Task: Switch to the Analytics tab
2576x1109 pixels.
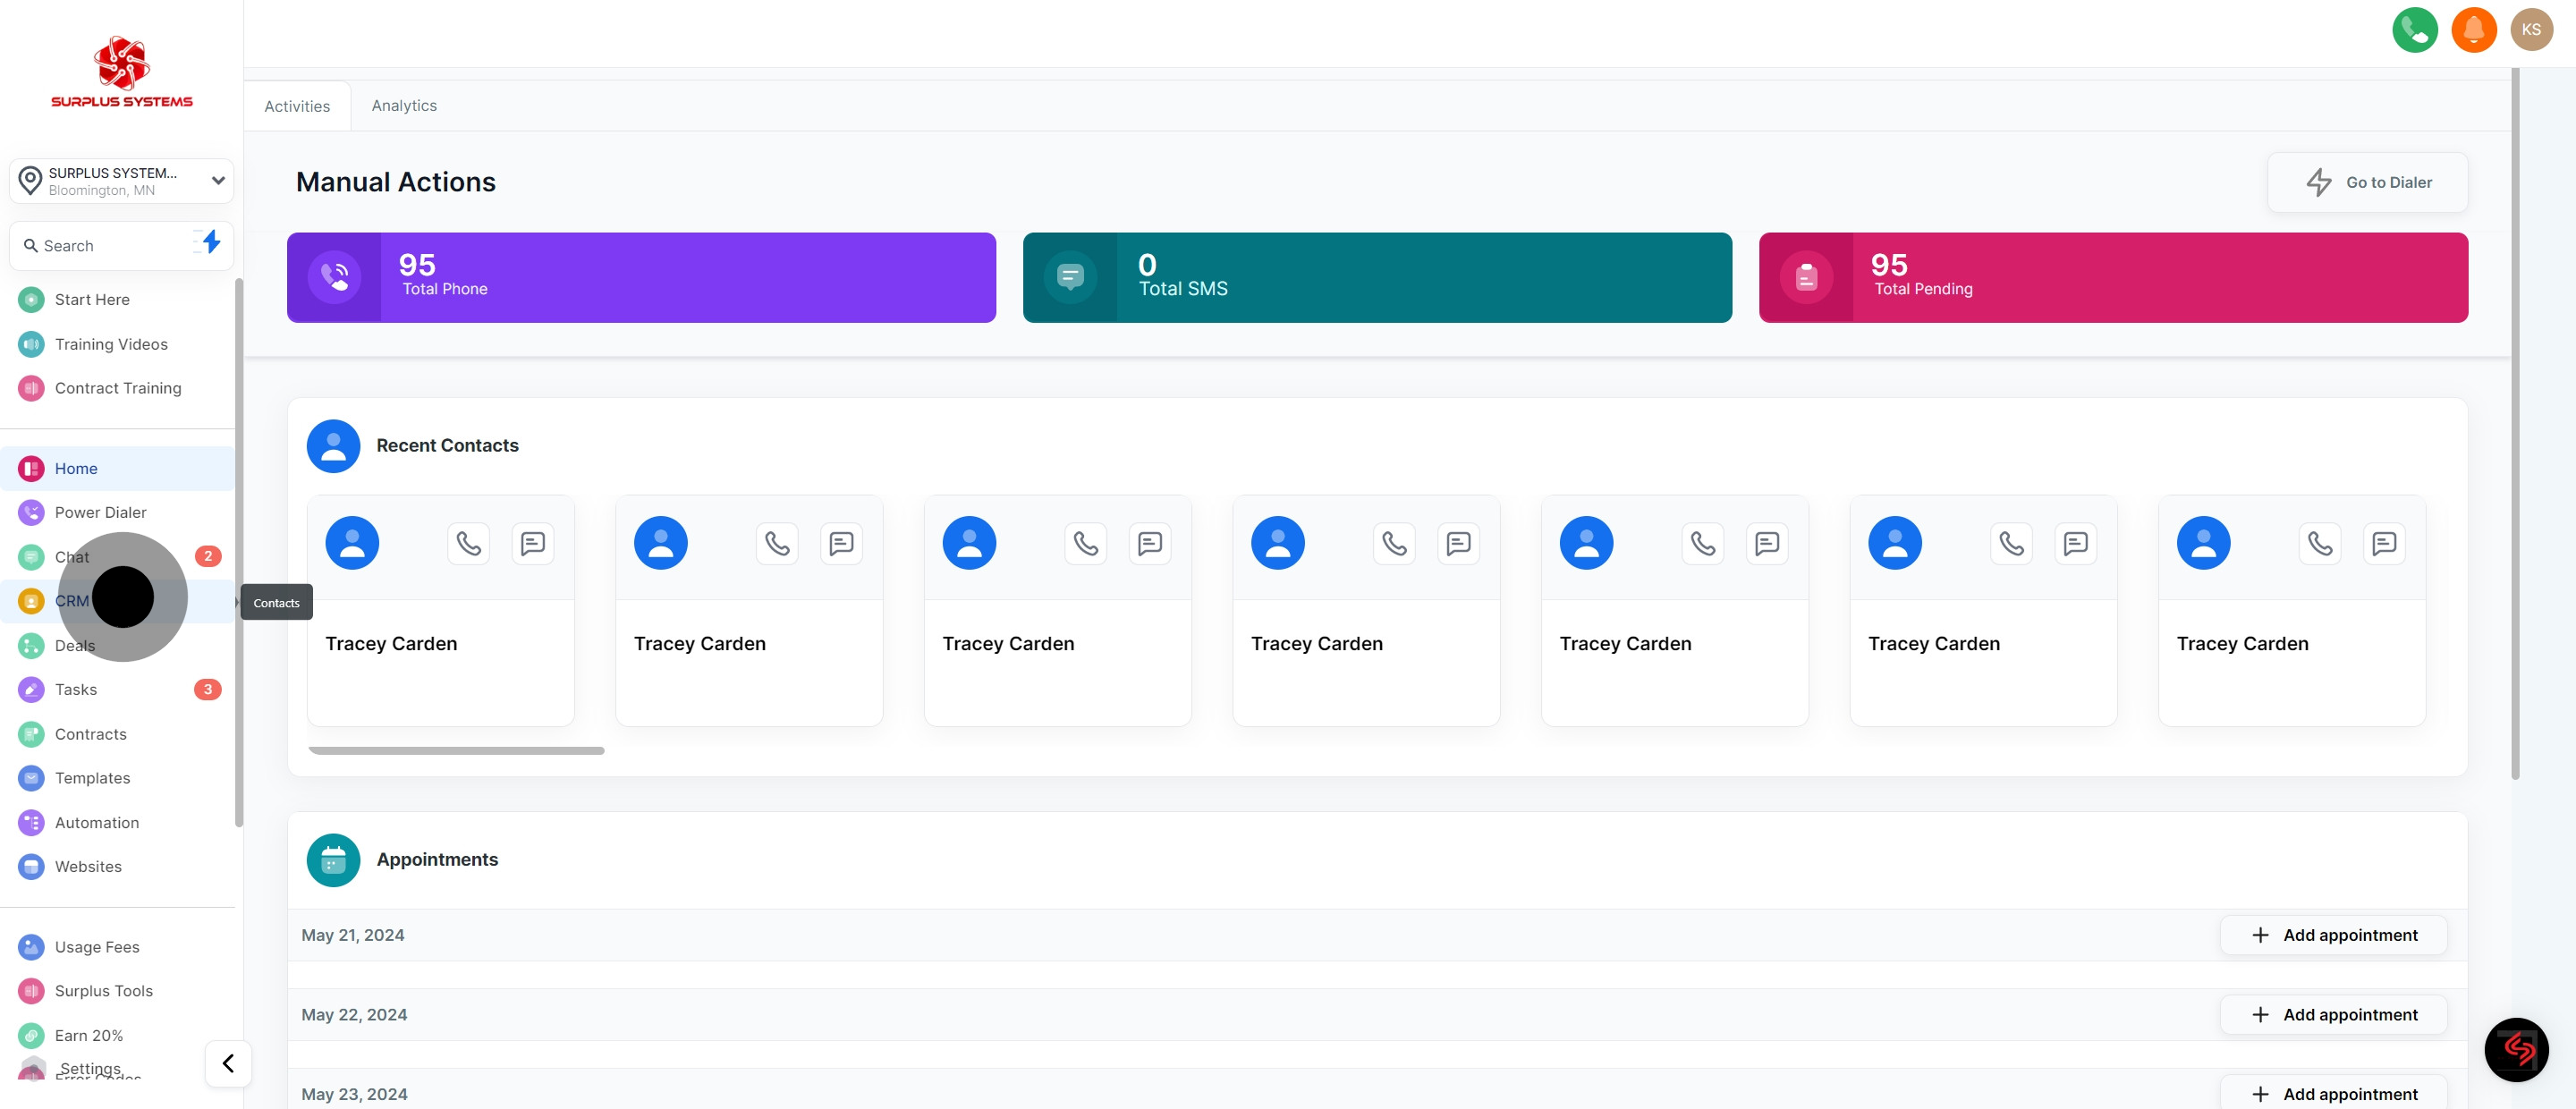Action: pos(404,106)
